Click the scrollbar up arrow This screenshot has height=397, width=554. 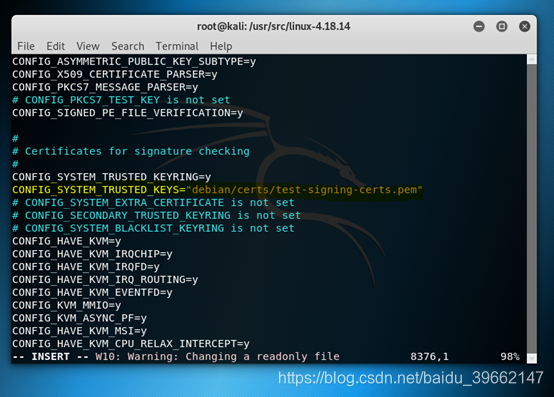532,59
